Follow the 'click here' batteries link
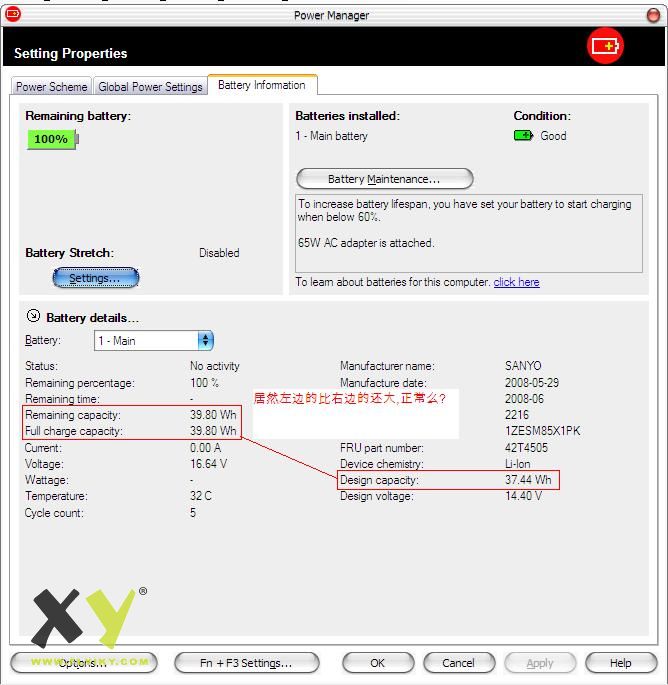 click(x=516, y=282)
